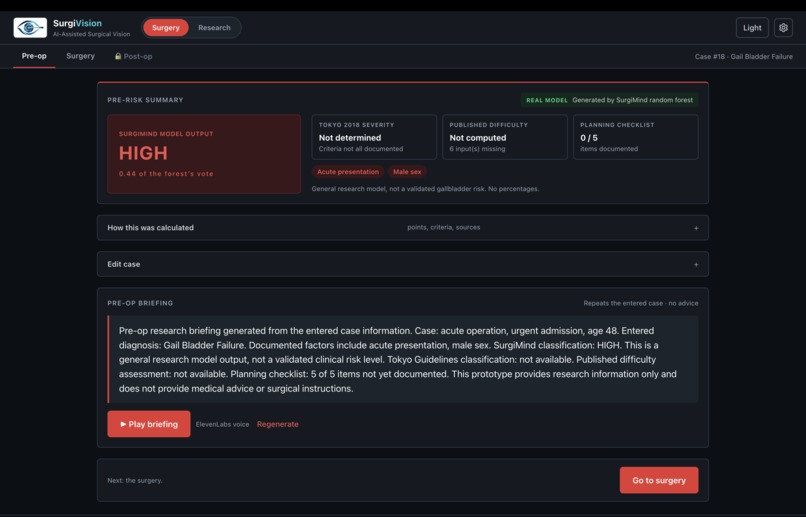806x517 pixels.
Task: Click the 'points, criteria, sources' hint text
Action: click(x=444, y=227)
